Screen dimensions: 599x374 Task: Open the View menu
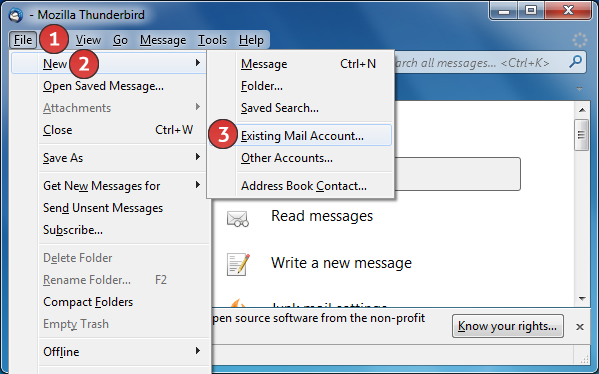click(88, 40)
